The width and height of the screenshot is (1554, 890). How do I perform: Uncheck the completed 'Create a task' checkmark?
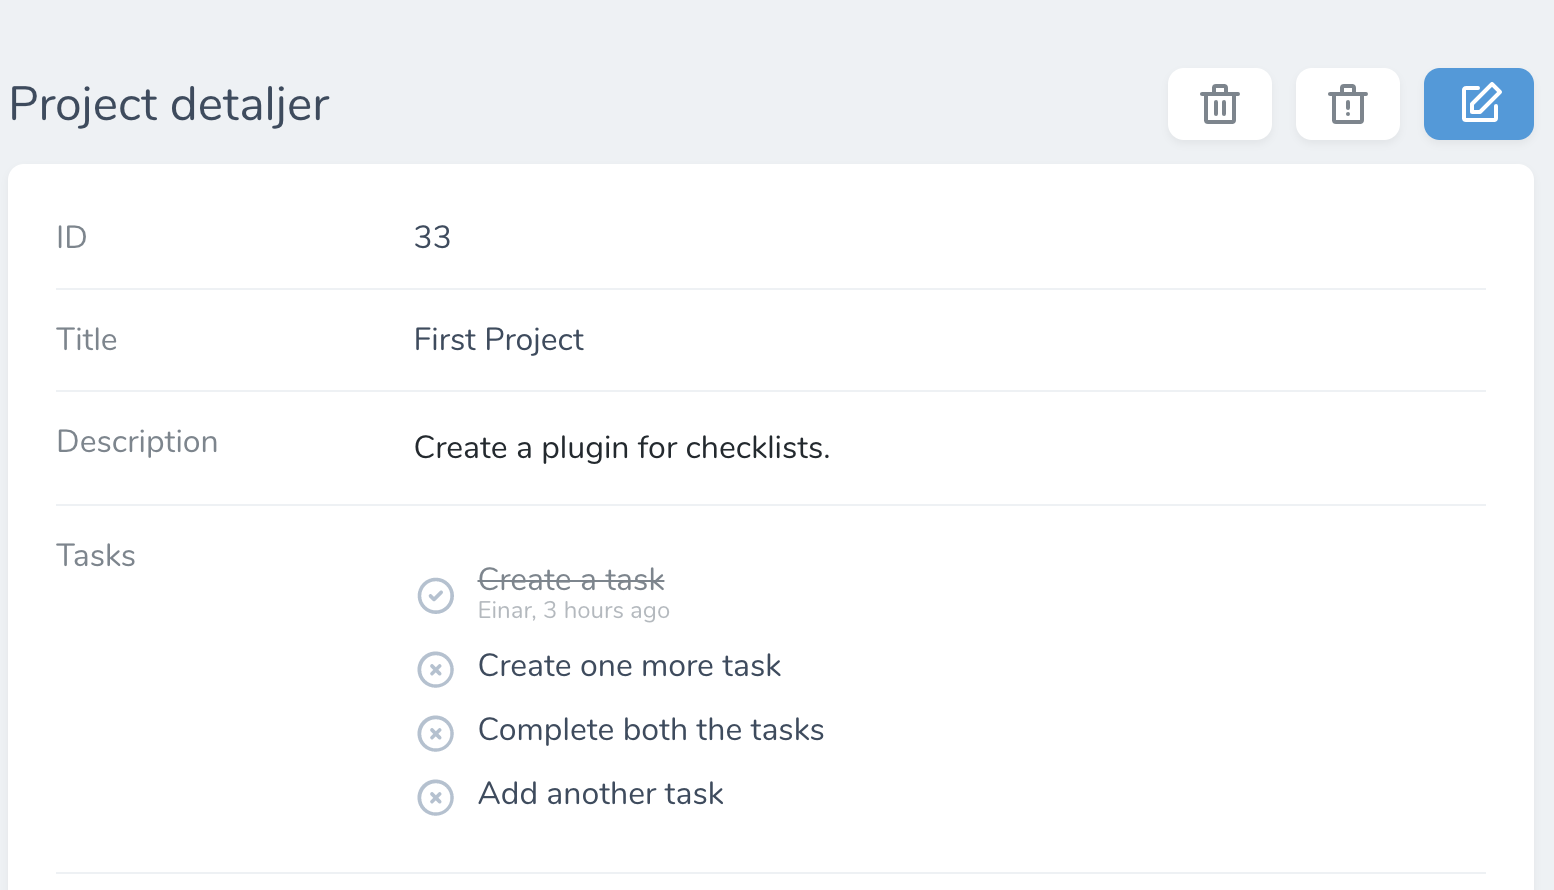point(435,596)
